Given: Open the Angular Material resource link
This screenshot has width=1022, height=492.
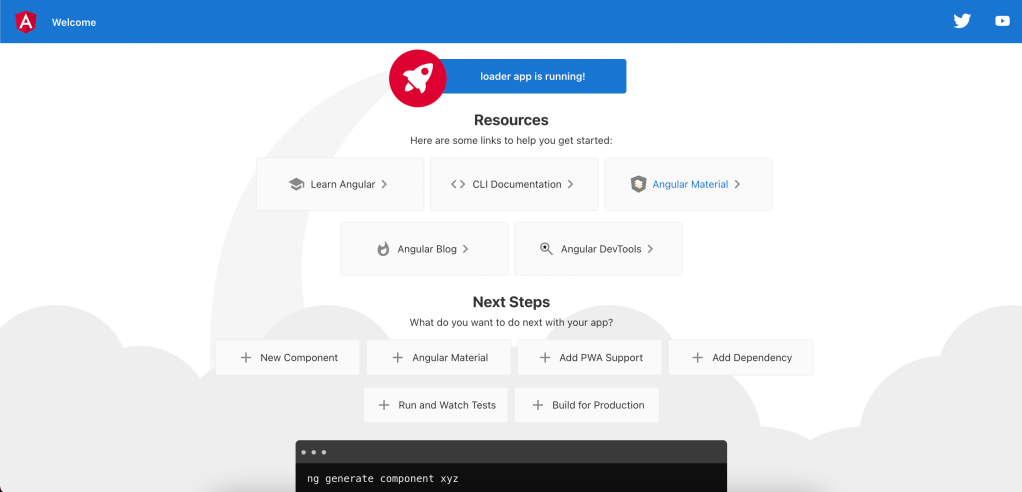Looking at the screenshot, I should (x=689, y=184).
